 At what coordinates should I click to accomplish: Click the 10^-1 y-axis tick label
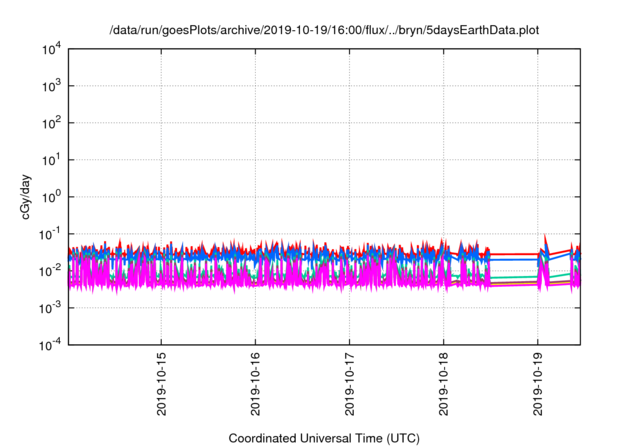click(49, 234)
